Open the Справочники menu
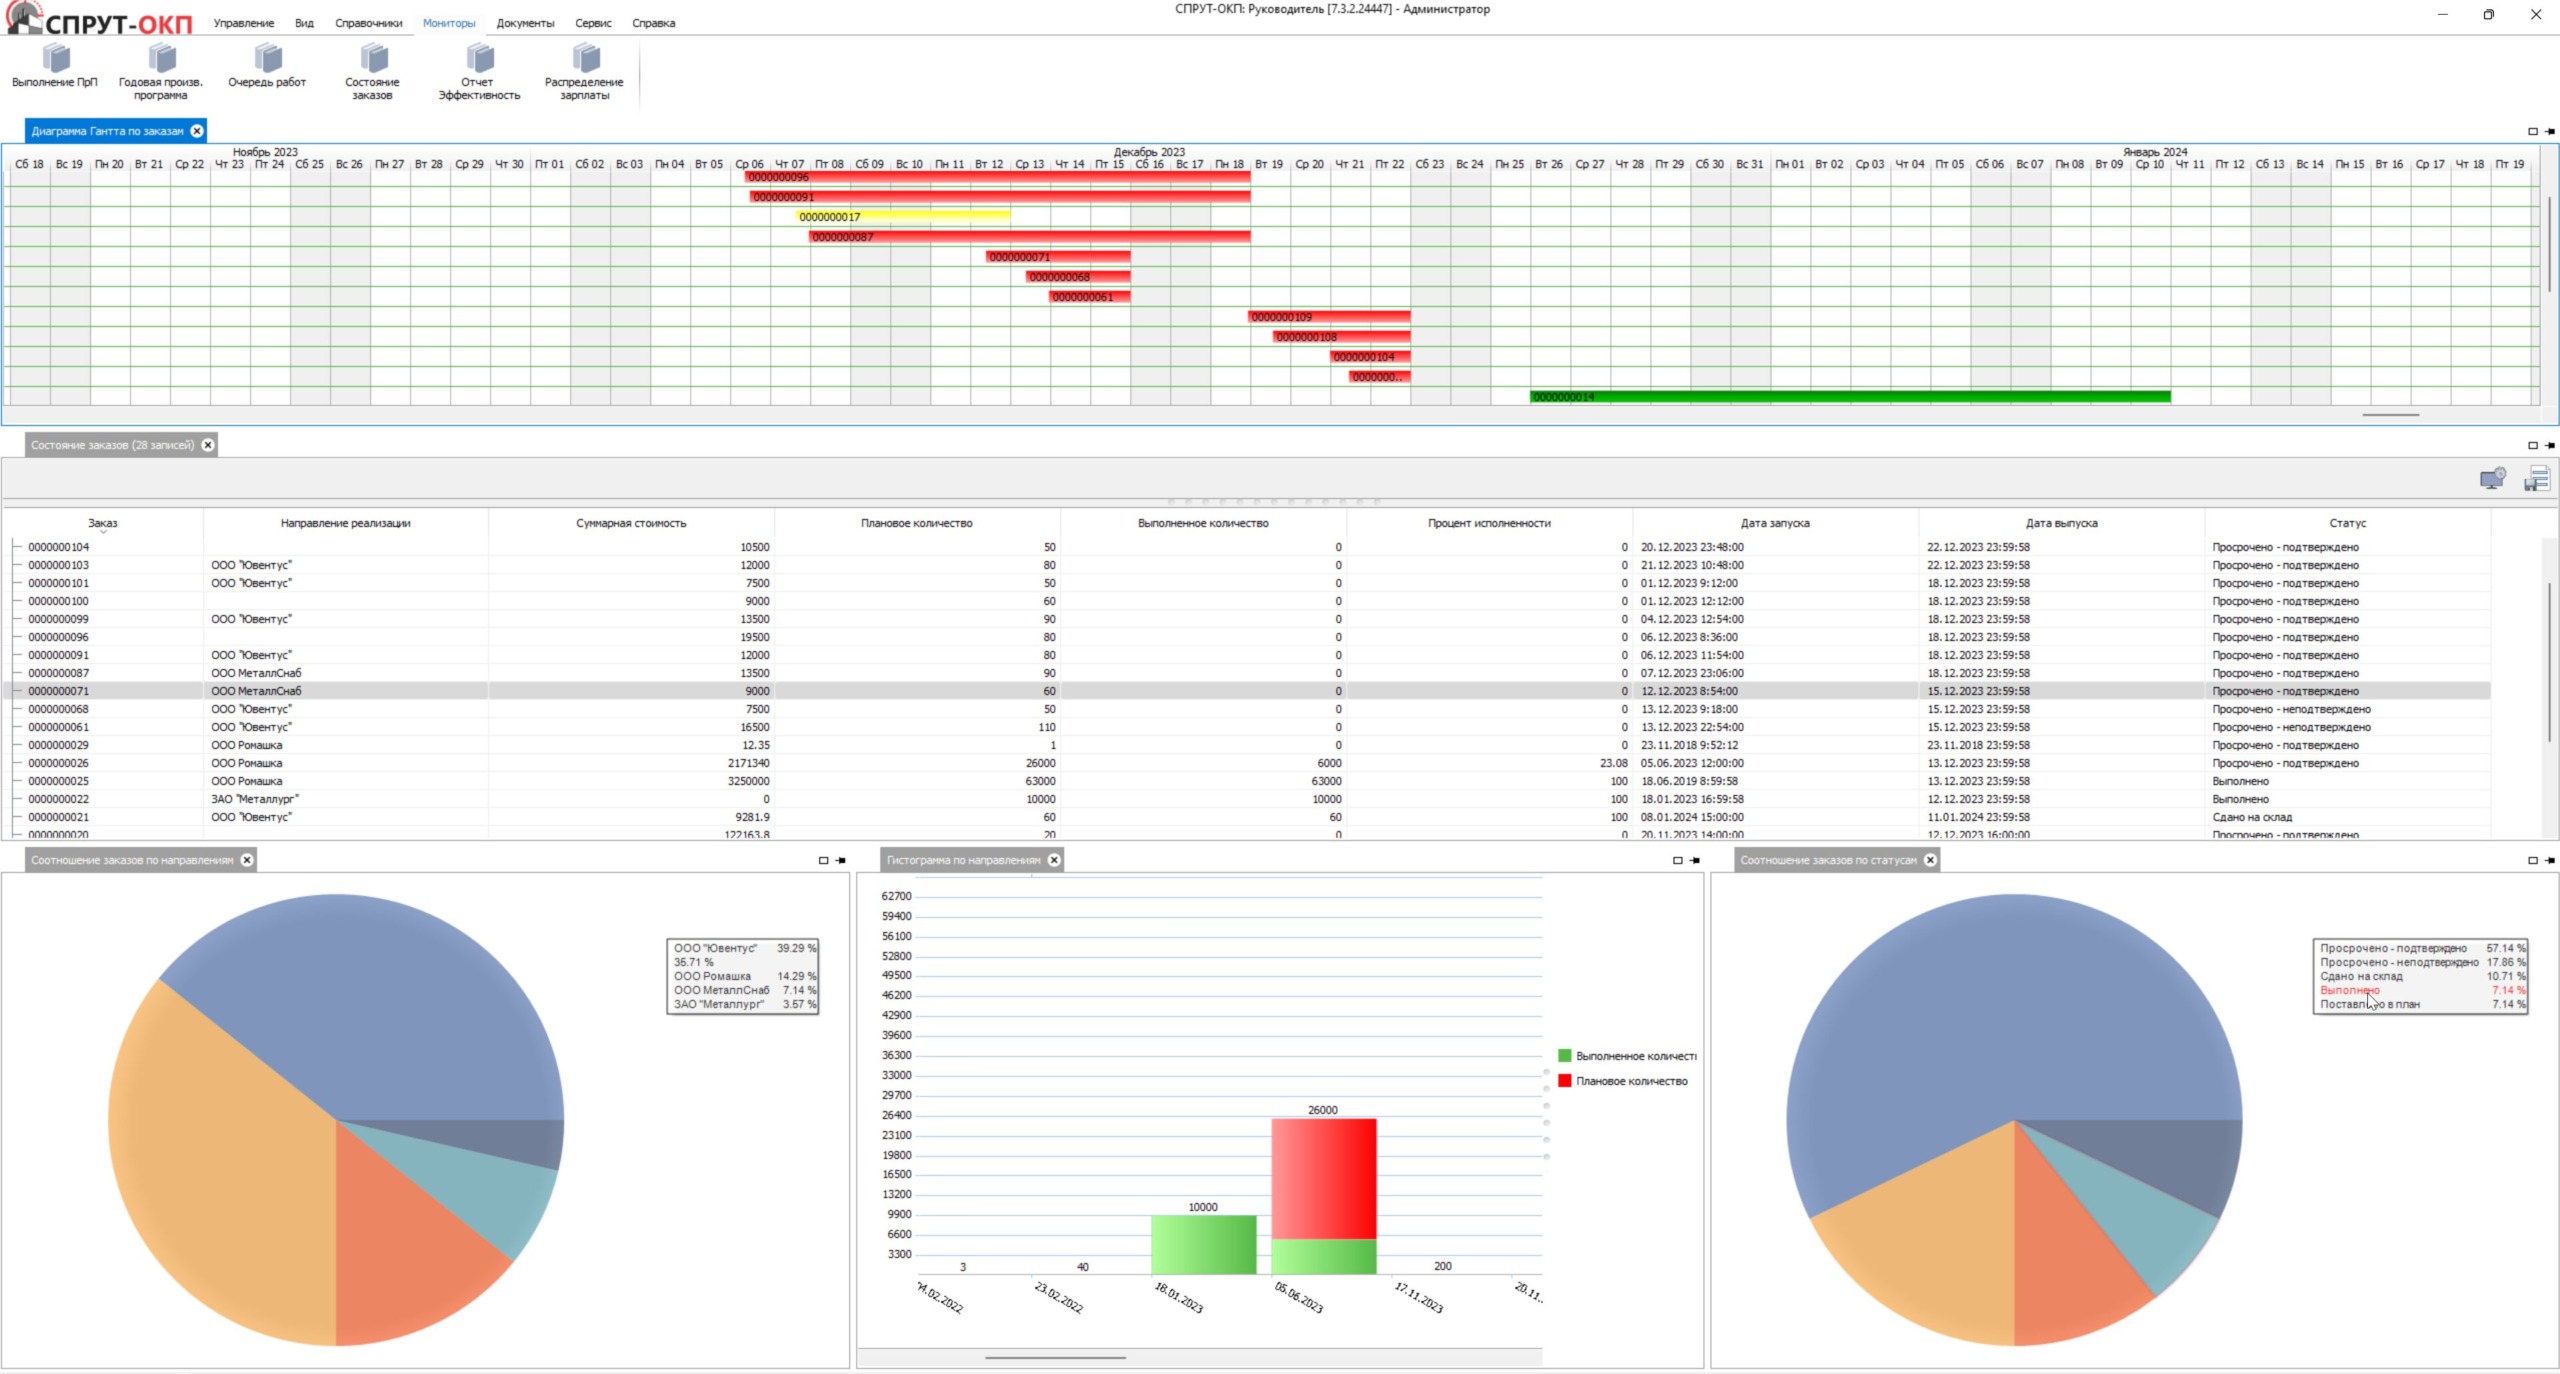 (x=368, y=23)
